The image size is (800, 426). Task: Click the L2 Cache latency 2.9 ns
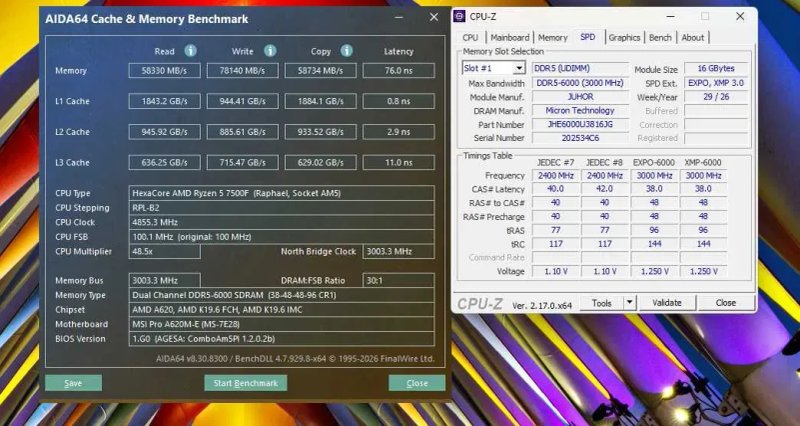pos(398,132)
